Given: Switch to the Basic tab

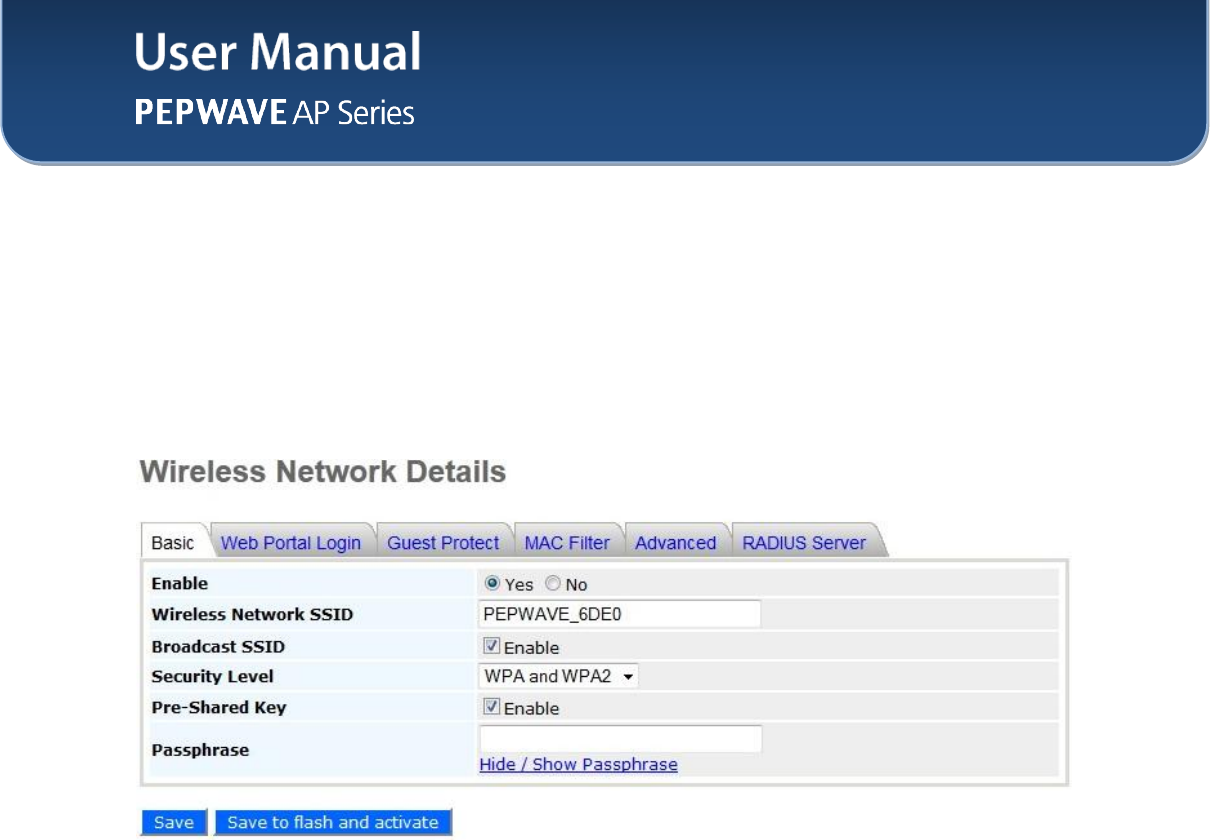Looking at the screenshot, I should [x=173, y=543].
